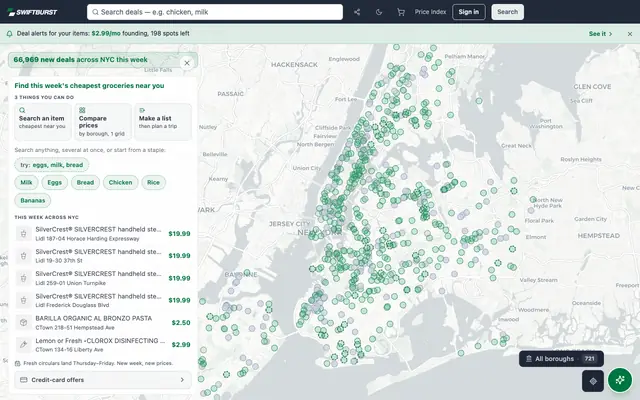Screen dimensions: 640x400
Task: Select the Search an item card
Action: 43,122
